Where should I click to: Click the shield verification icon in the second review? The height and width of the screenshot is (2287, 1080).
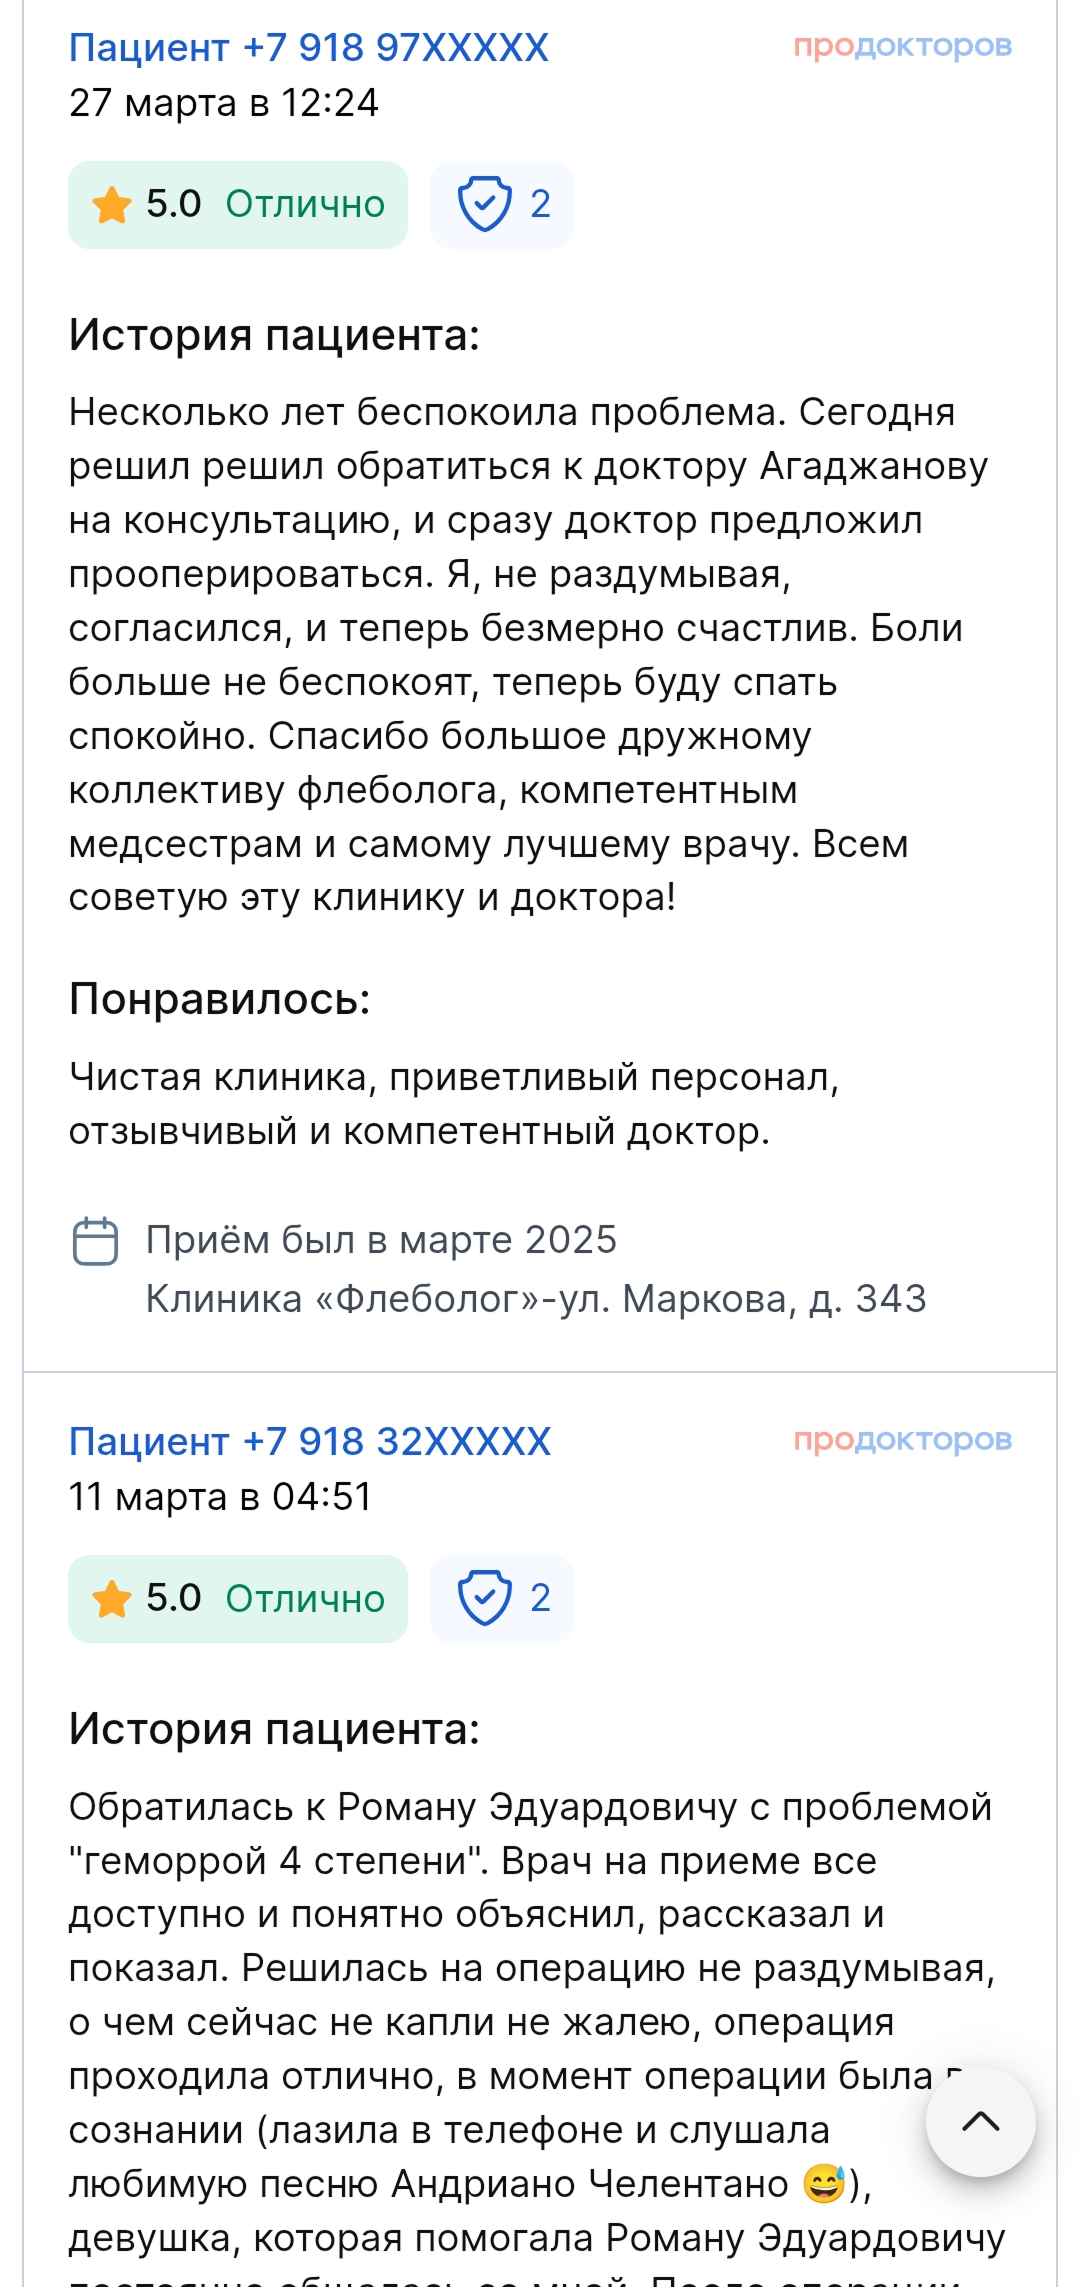coord(484,1598)
